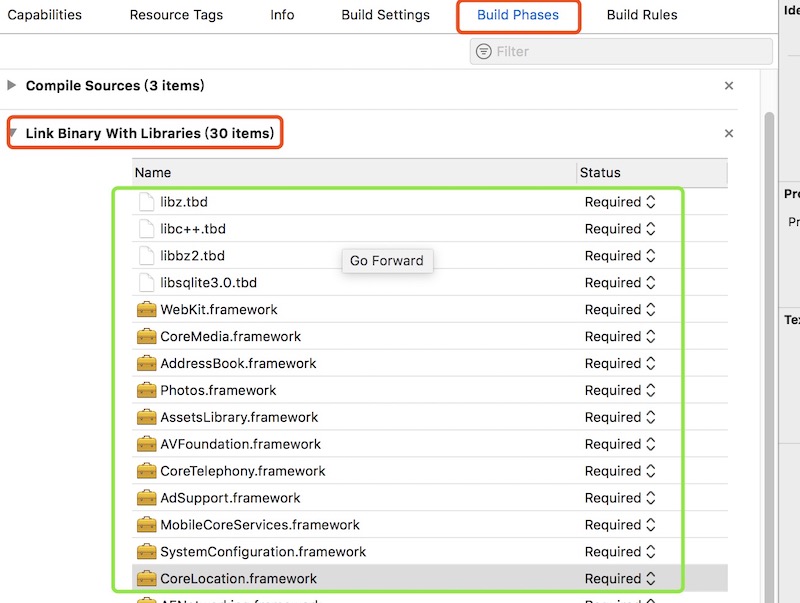
Task: Switch to the Build Settings tab
Action: point(385,15)
